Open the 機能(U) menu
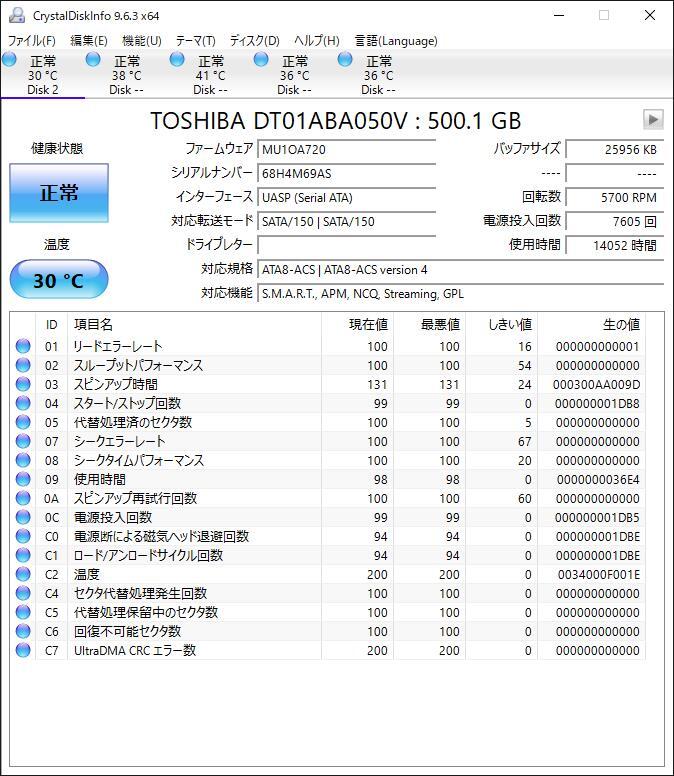The image size is (674, 776). pos(142,41)
